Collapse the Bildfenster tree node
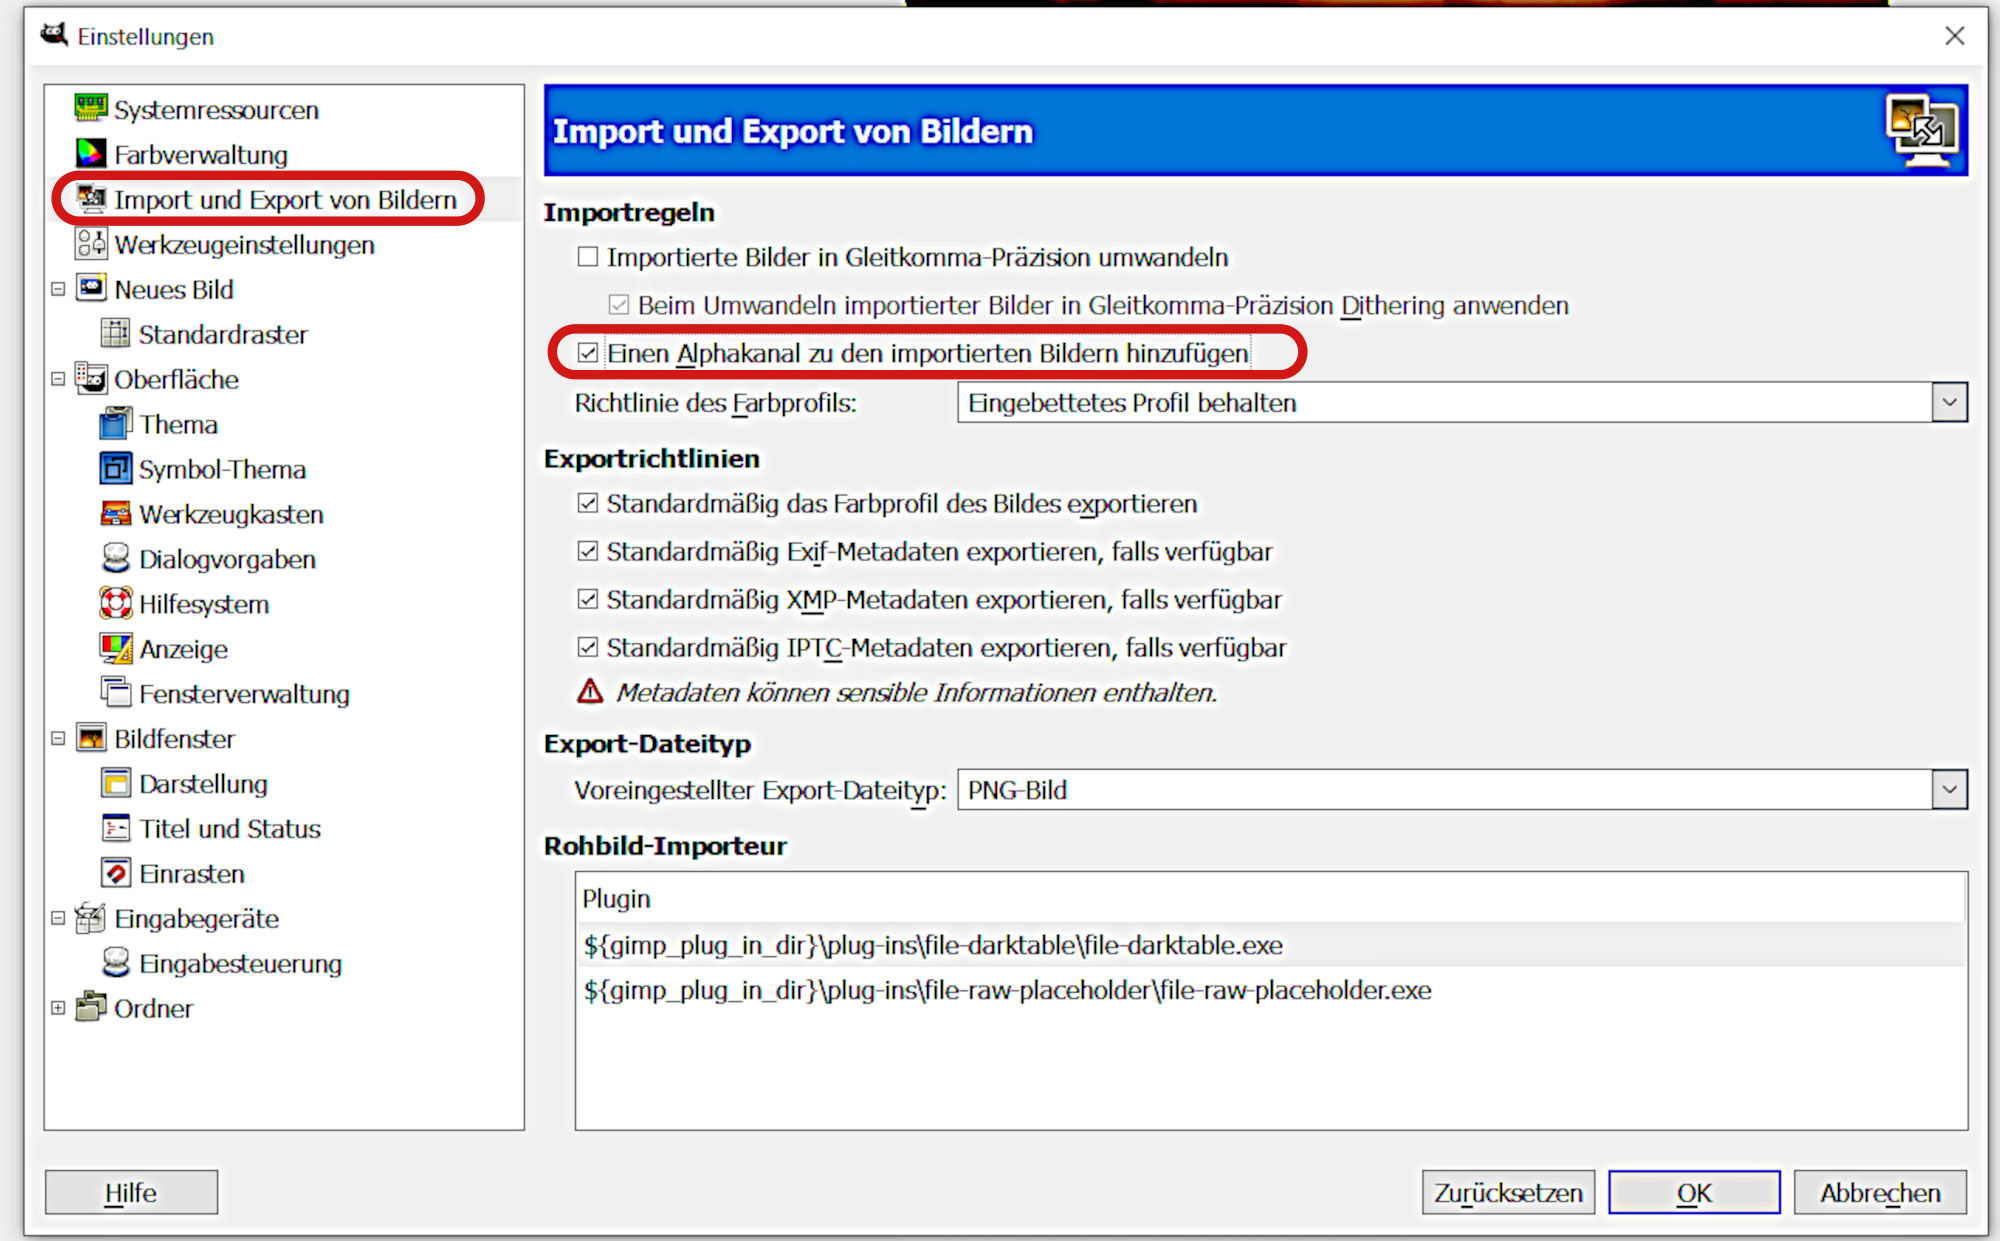The height and width of the screenshot is (1241, 2000). tap(58, 738)
